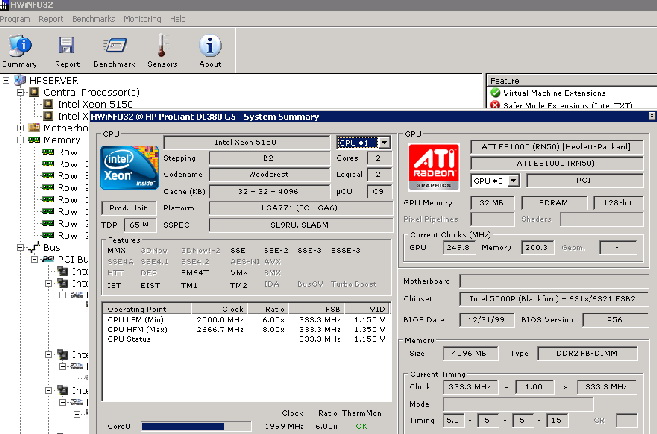657x434 pixels.
Task: Click the Prod. Unit button
Action: [x=131, y=207]
